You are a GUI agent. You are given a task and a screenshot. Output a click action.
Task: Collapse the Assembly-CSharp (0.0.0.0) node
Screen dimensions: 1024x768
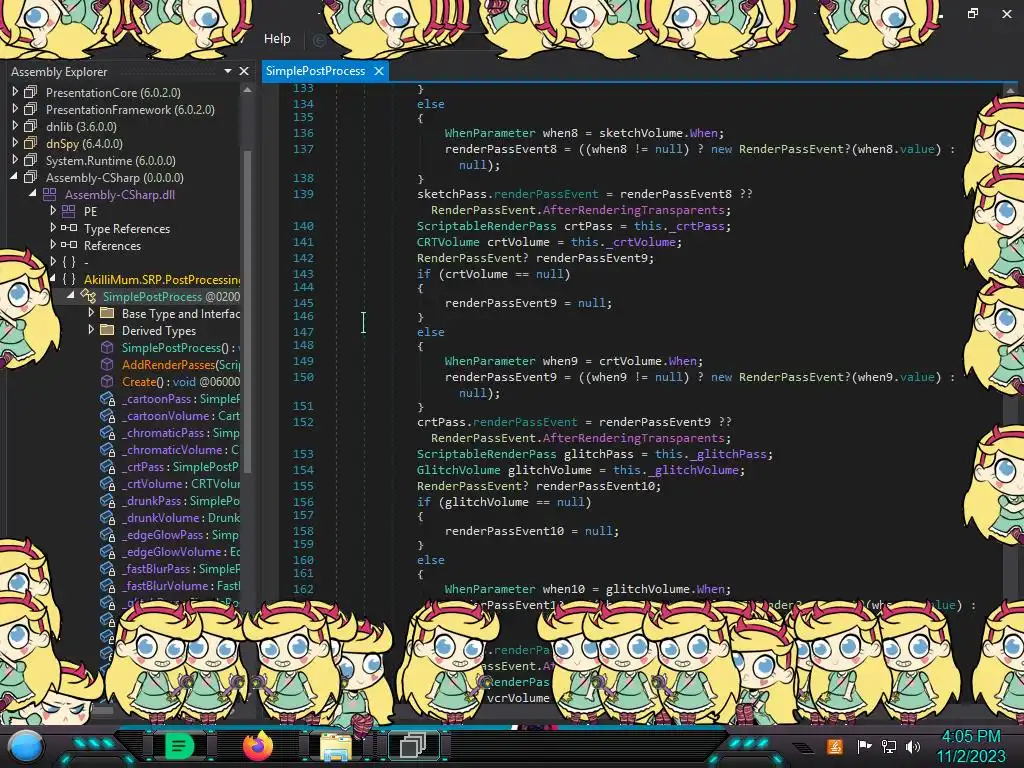click(14, 177)
